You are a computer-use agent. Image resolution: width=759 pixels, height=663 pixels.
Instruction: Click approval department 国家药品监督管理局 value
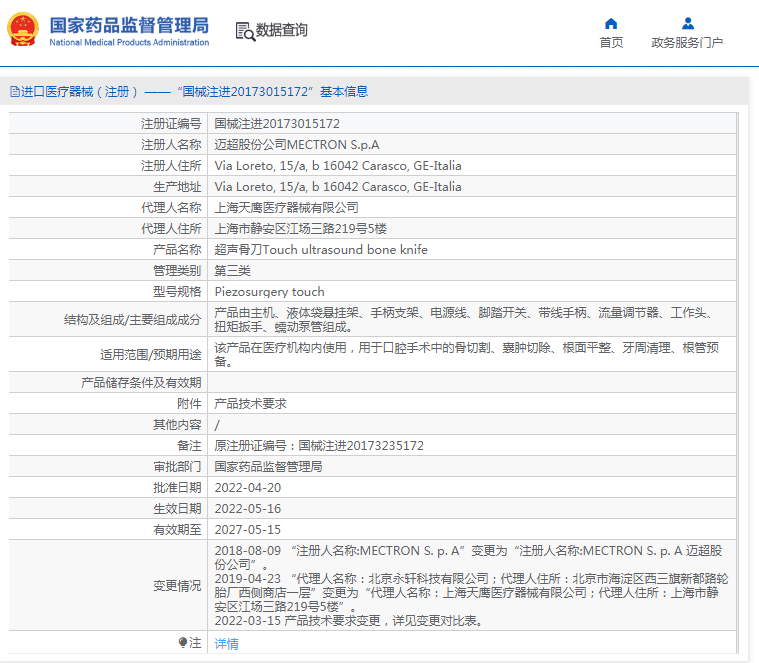[x=268, y=467]
